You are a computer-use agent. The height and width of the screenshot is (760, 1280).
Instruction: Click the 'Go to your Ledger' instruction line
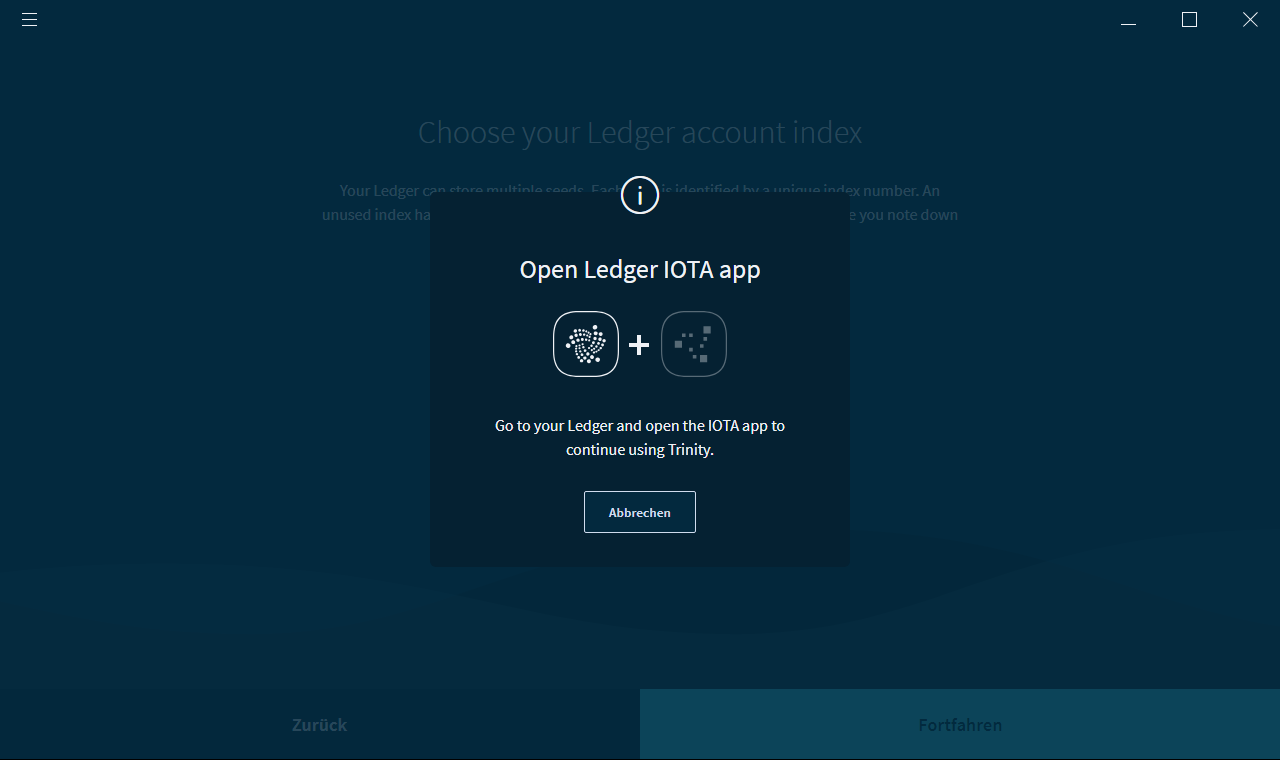click(x=640, y=425)
